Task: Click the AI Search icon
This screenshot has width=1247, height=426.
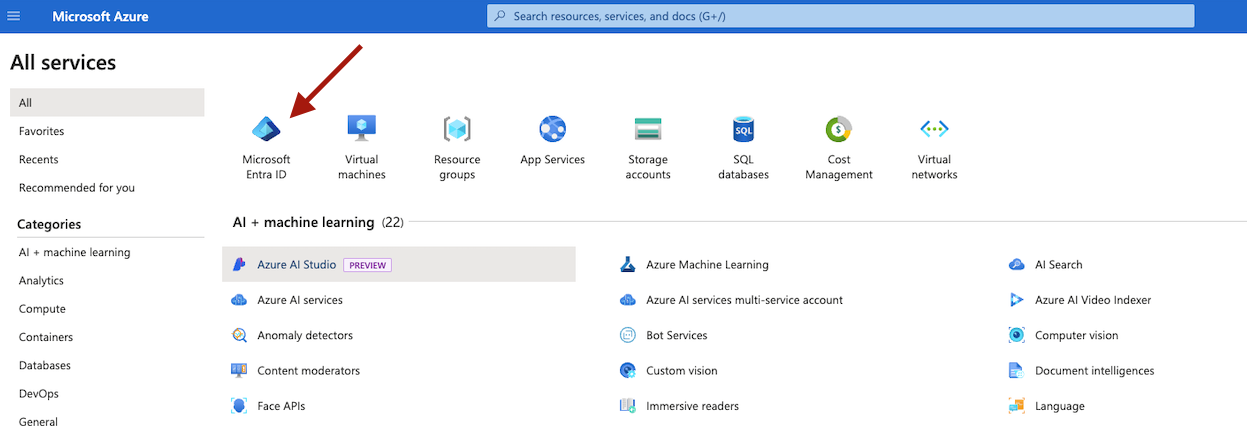Action: pos(1017,265)
